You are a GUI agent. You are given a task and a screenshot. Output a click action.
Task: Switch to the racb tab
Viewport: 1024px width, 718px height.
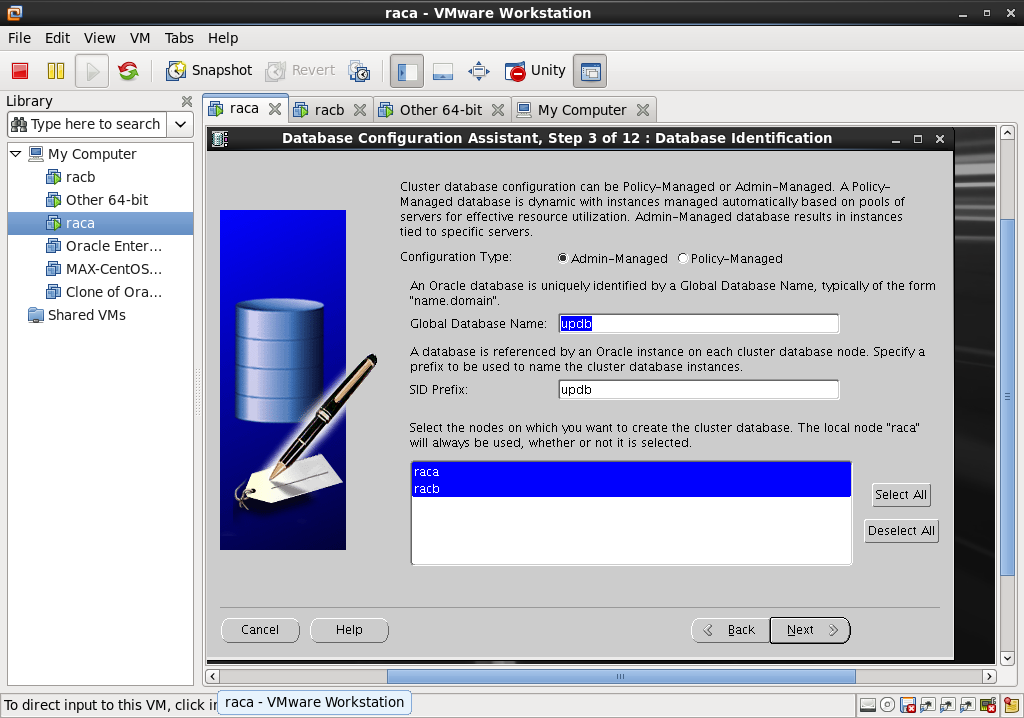click(x=329, y=110)
